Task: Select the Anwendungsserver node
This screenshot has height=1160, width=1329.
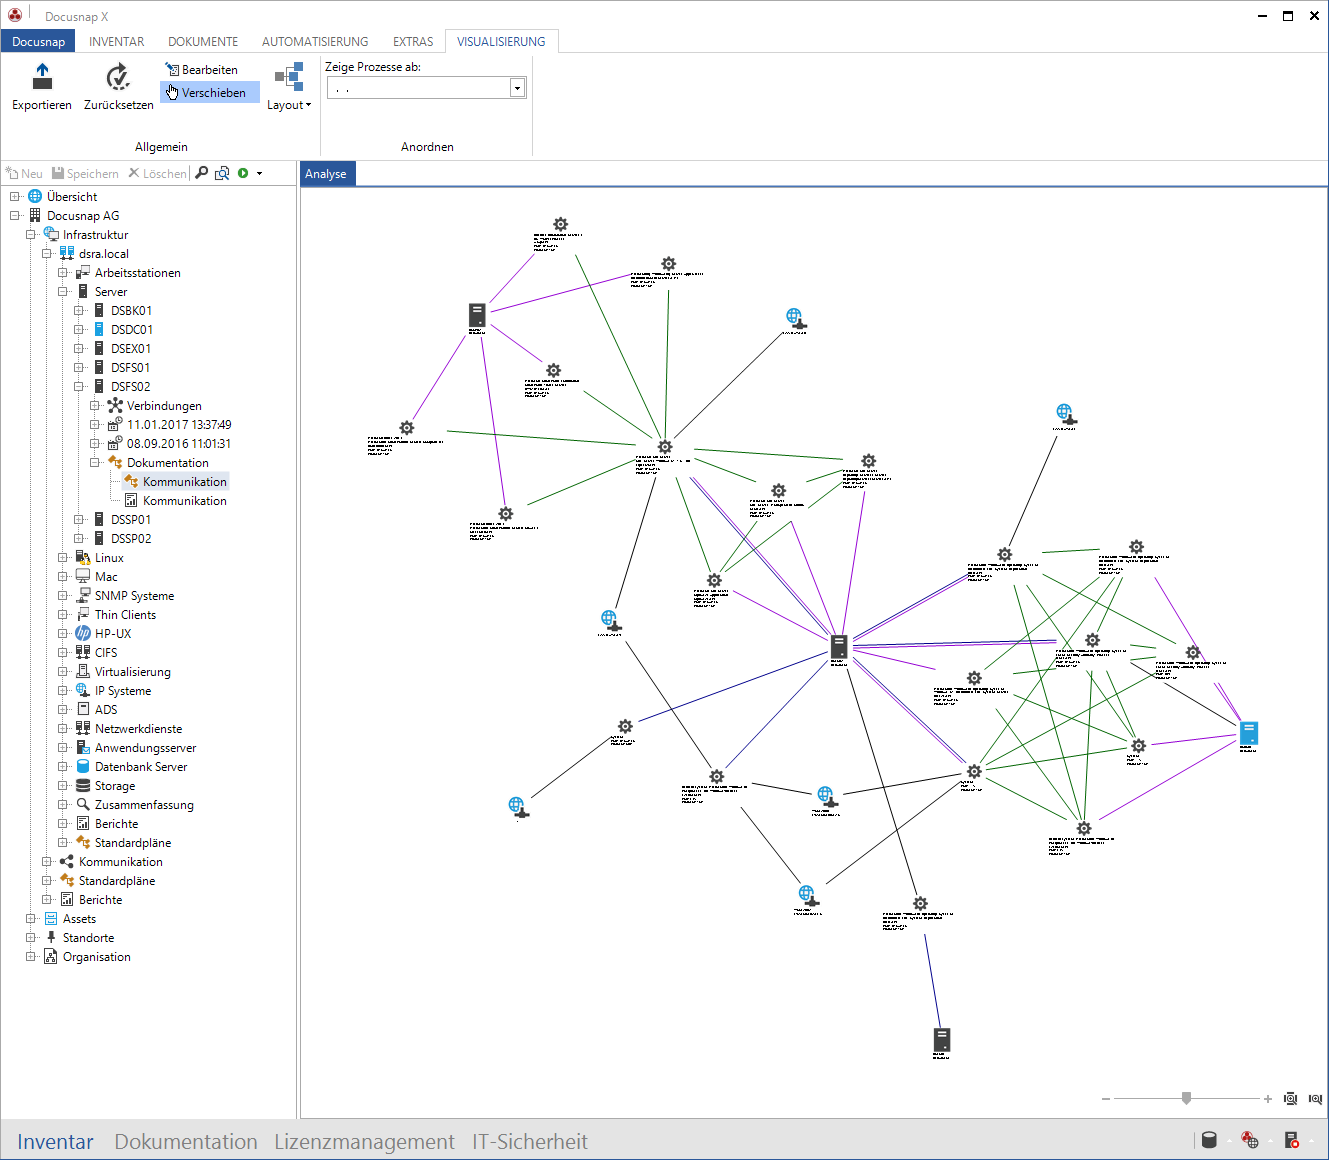Action: pos(145,748)
